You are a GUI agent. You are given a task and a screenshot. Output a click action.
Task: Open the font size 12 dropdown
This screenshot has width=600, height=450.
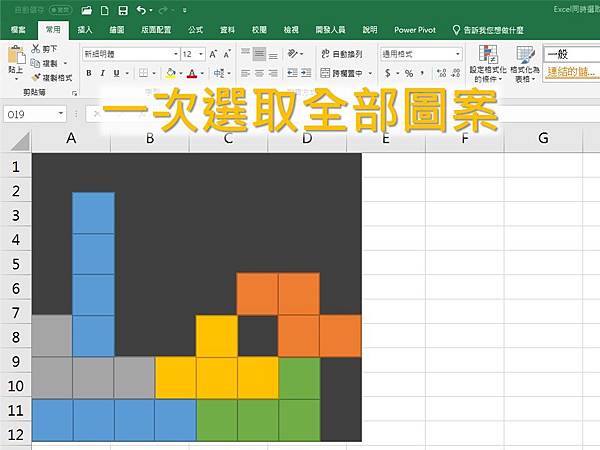click(x=201, y=54)
